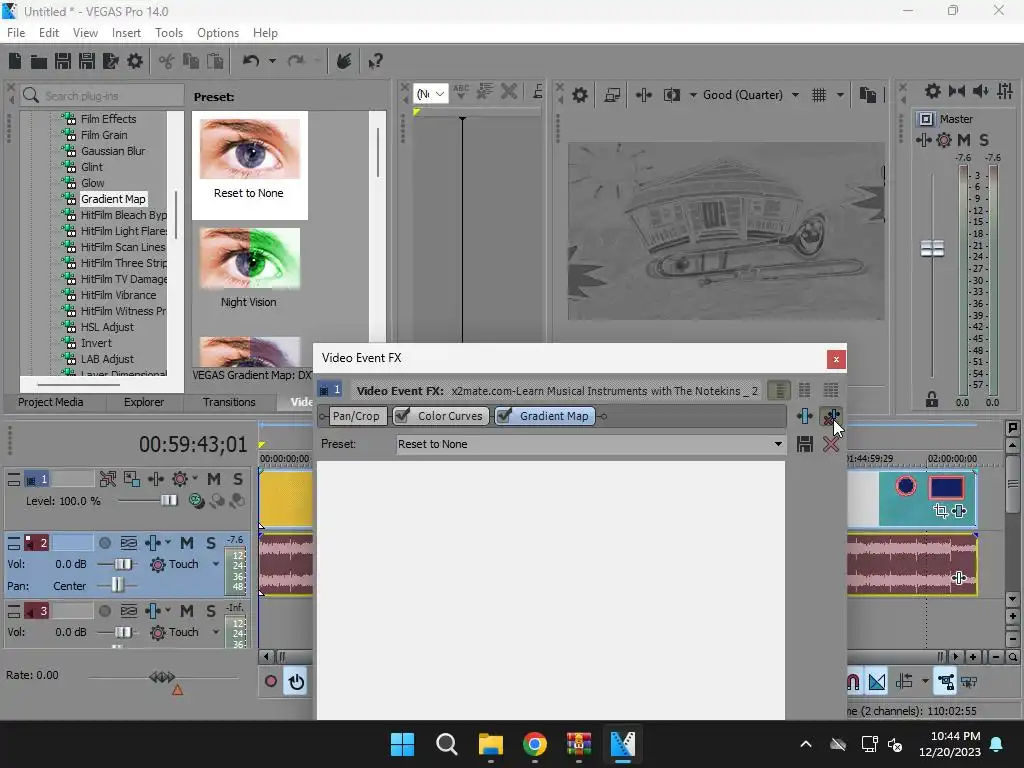Select Gaussian Blur plug-in in list

click(x=113, y=151)
